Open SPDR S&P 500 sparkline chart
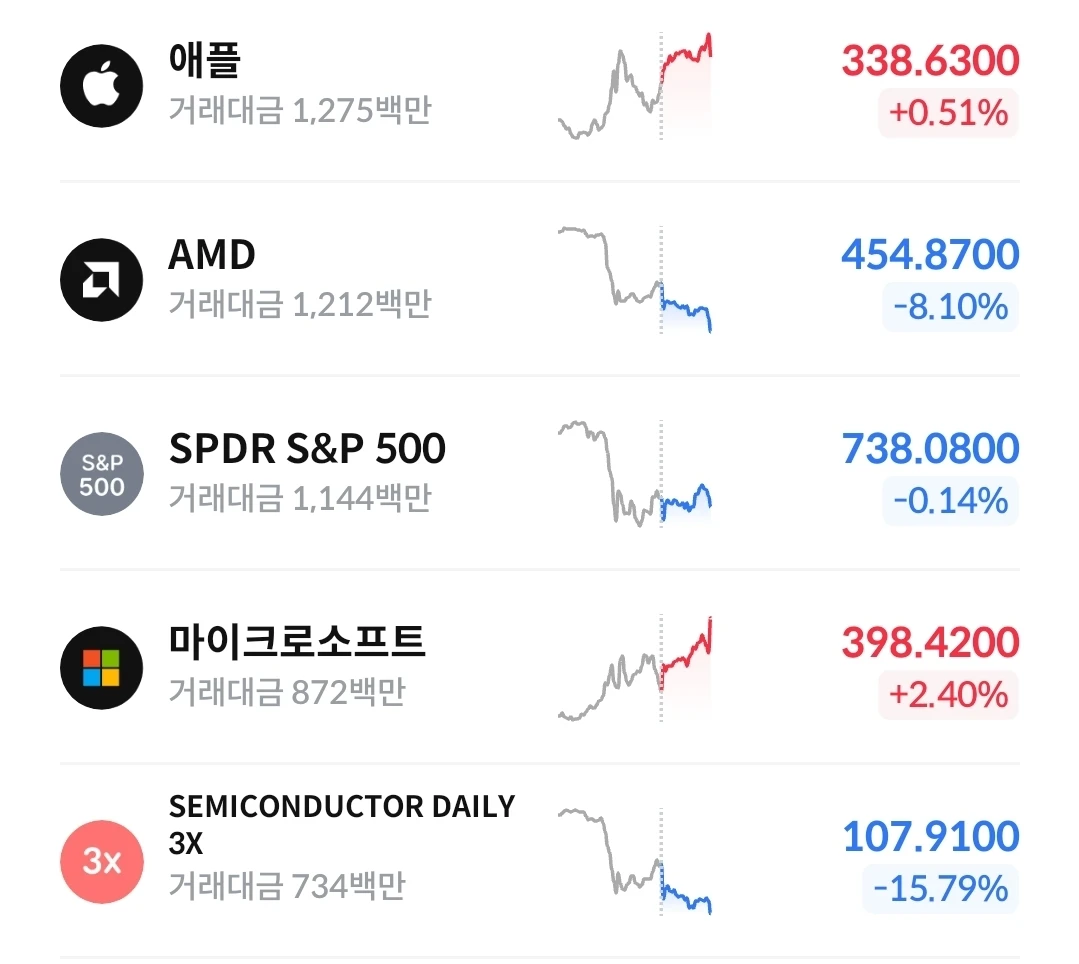 635,474
